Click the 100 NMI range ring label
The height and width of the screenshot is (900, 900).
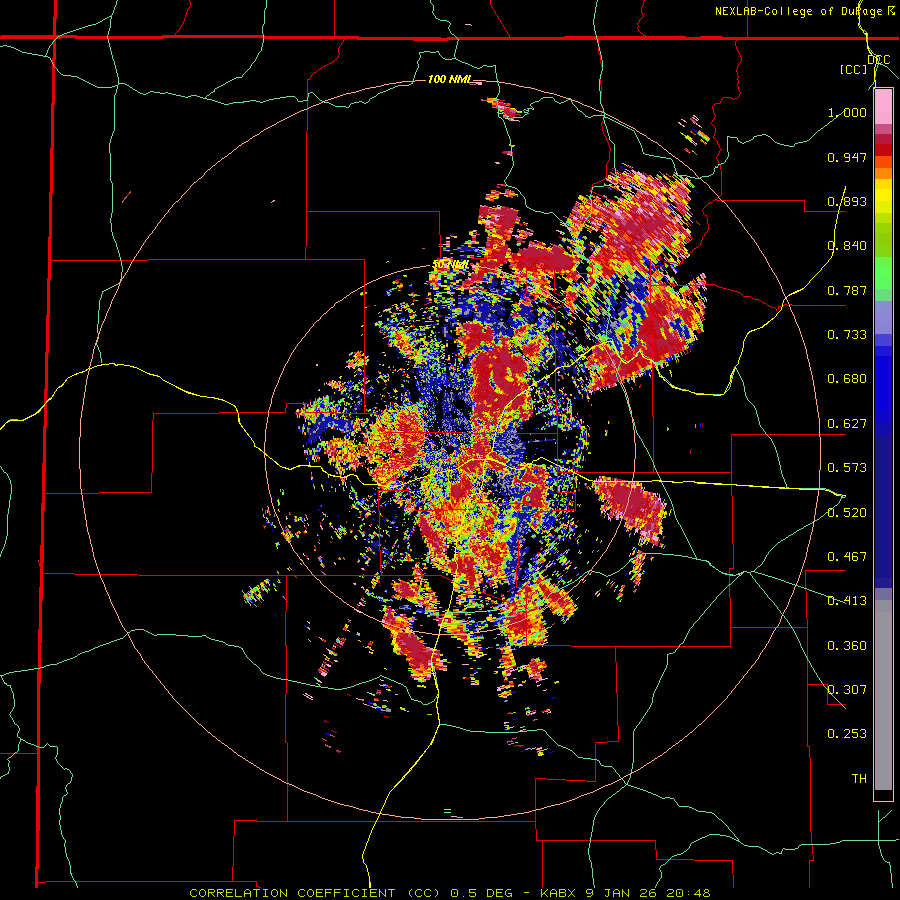(x=449, y=79)
